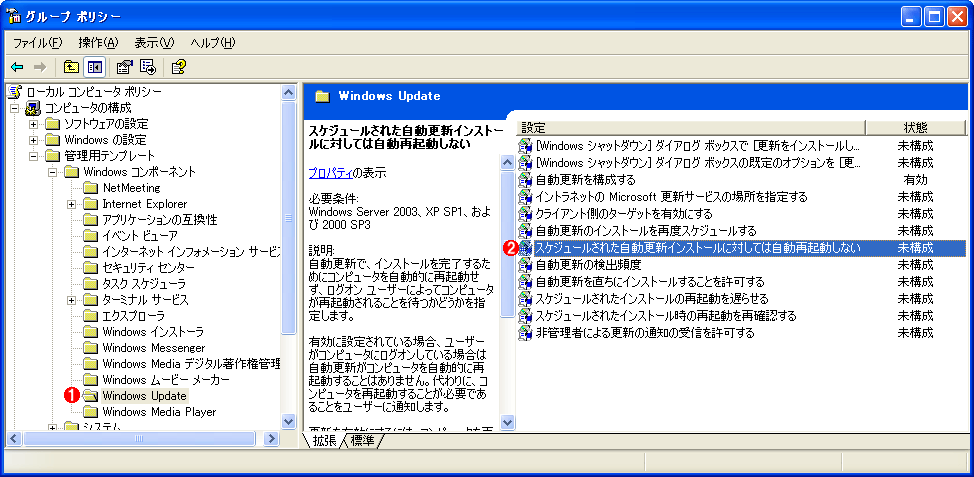Screen dimensions: 974x477
Task: Click tree pane horizontal scroll right arrow
Action: [271, 438]
